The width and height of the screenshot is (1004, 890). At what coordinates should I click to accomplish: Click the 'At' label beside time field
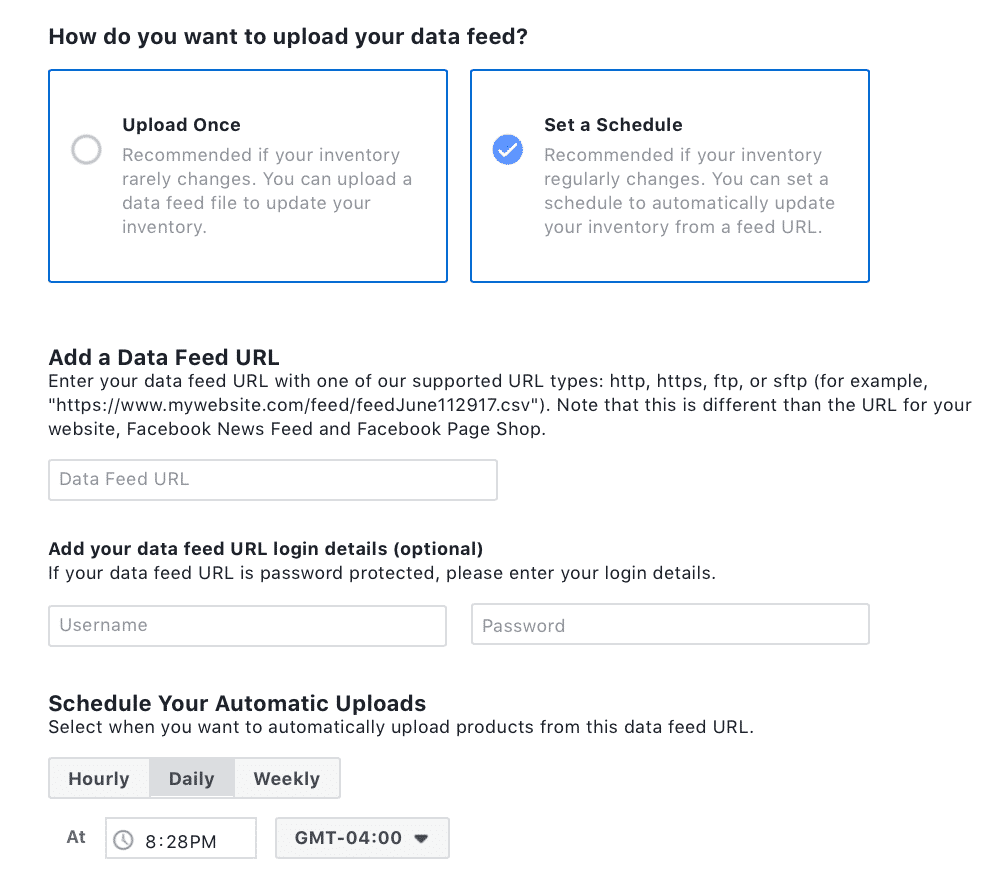76,837
